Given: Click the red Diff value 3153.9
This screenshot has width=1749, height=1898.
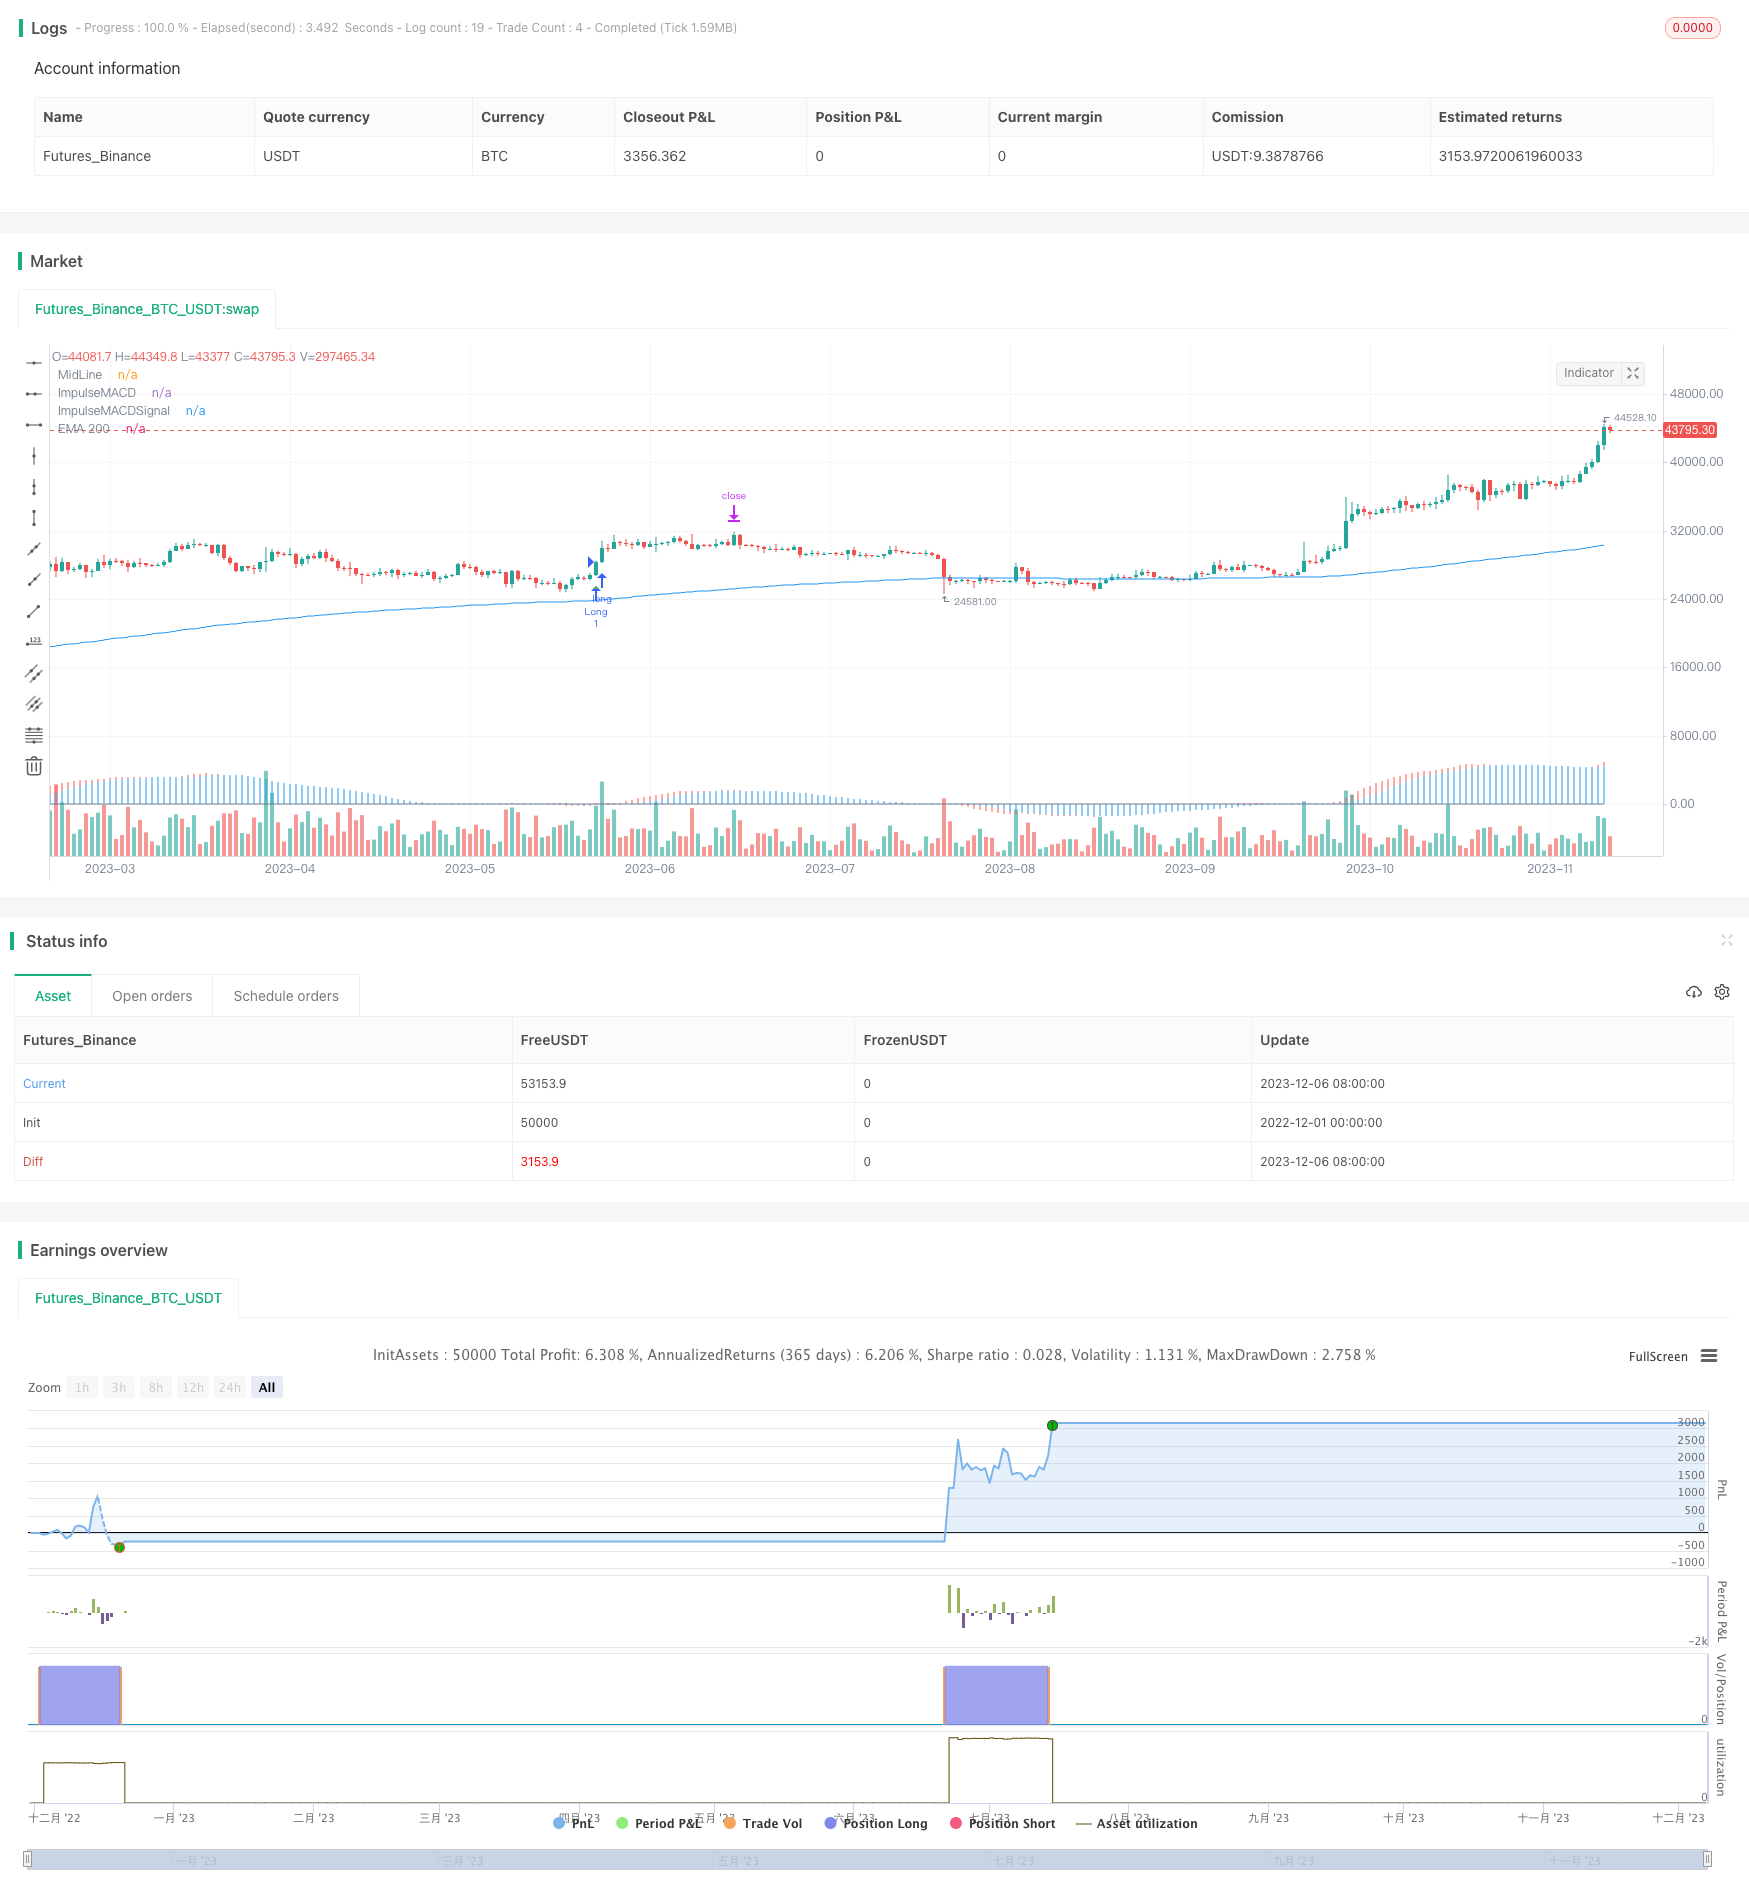Looking at the screenshot, I should coord(539,1161).
